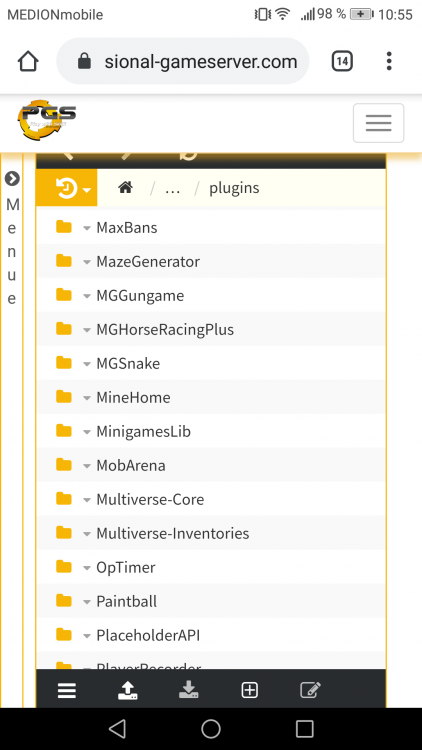Select the MobArena folder name
This screenshot has width=422, height=750.
131,465
